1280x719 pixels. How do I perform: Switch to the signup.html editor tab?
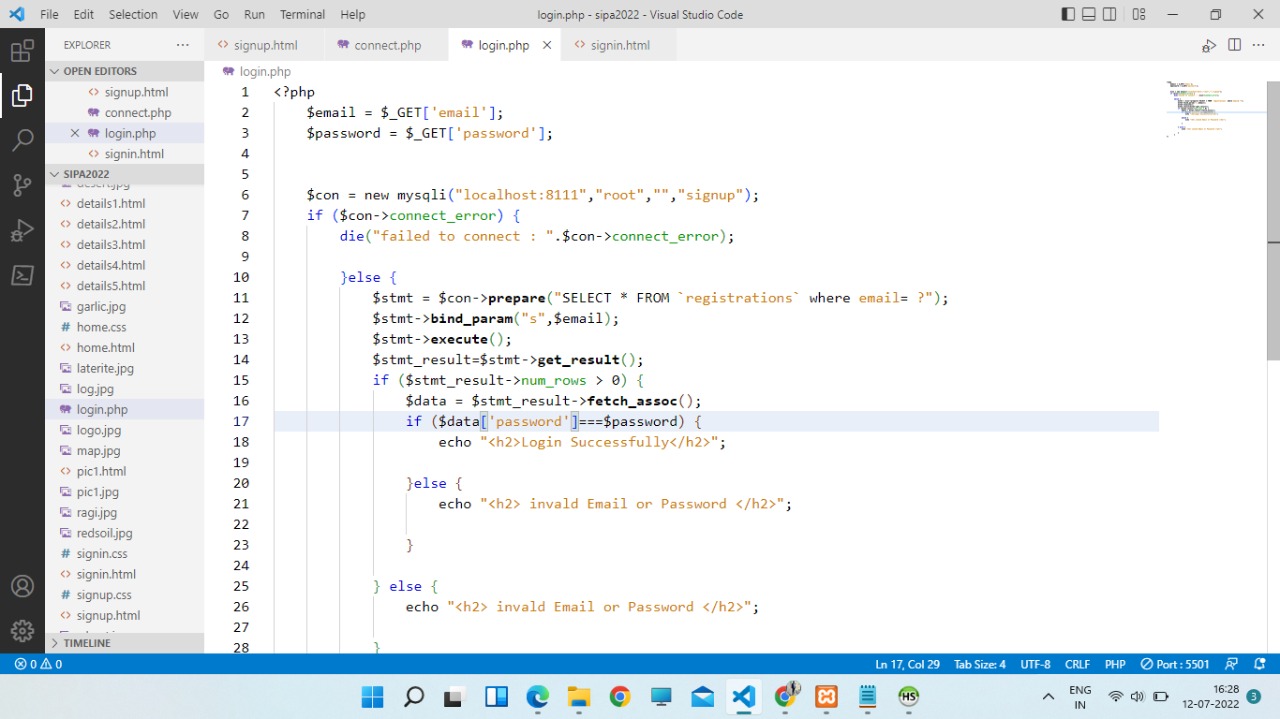(x=264, y=45)
